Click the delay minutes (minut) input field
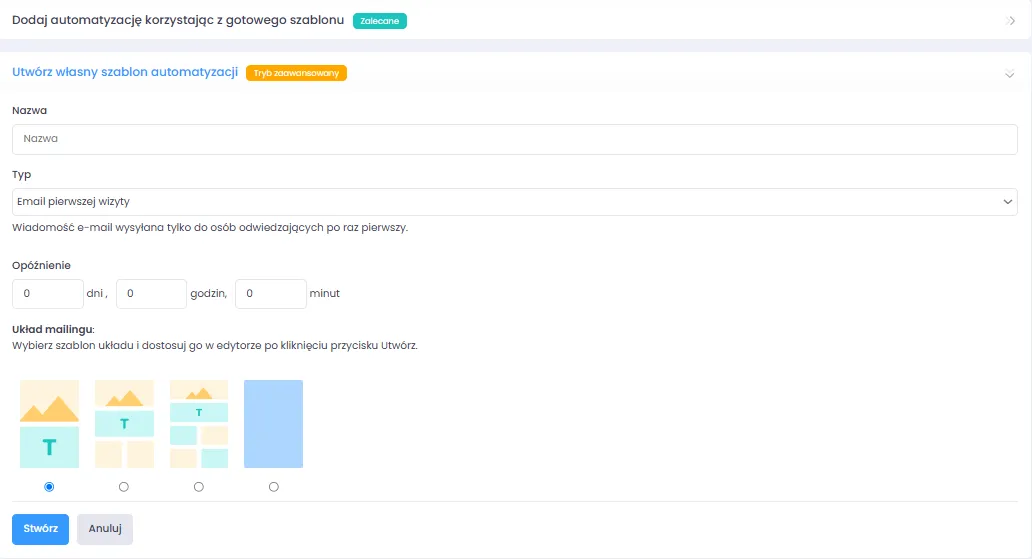1032x559 pixels. pos(269,294)
